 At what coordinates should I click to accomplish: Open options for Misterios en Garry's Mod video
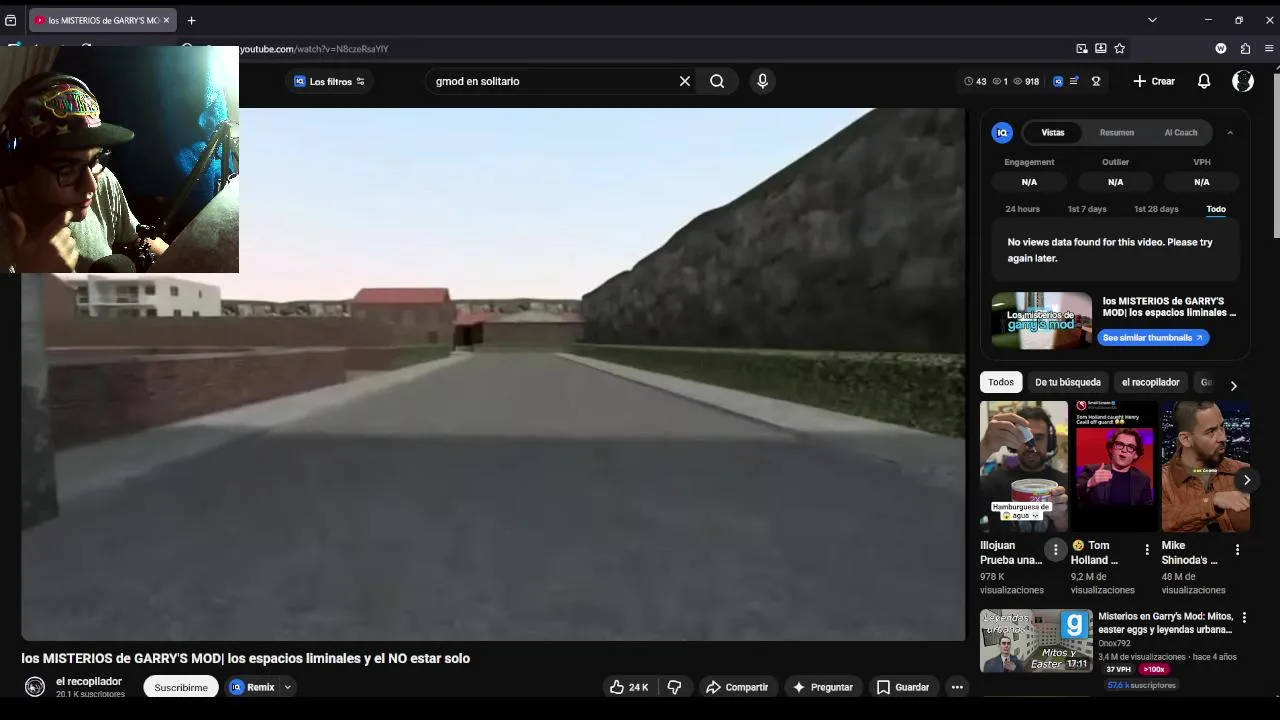[1244, 618]
